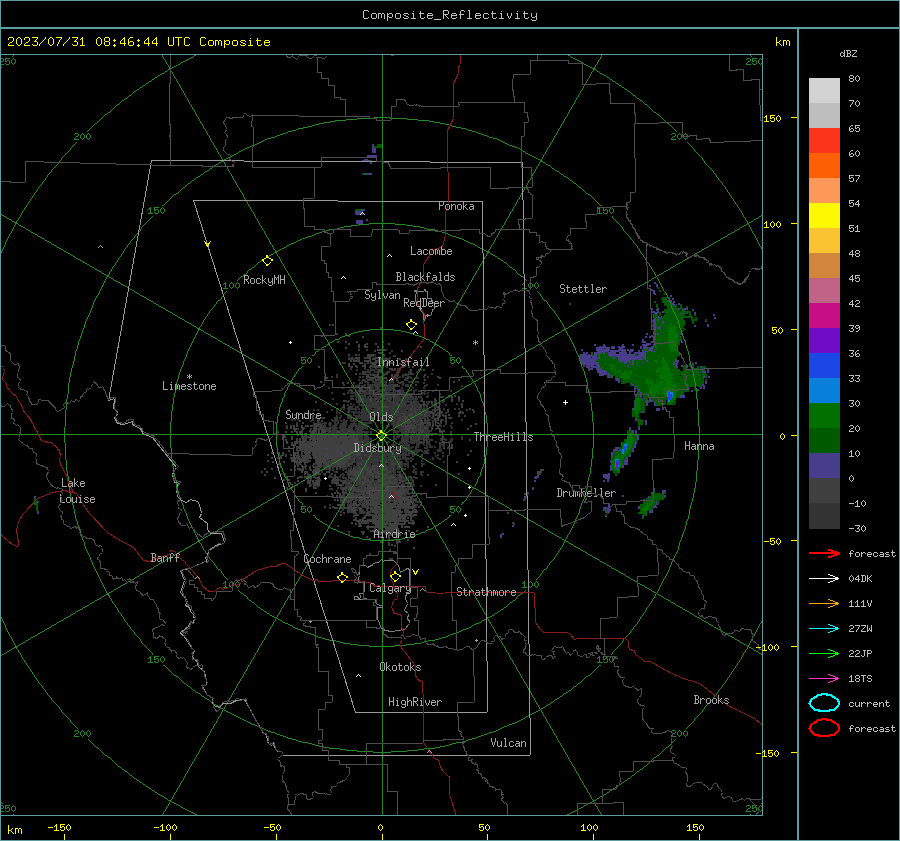Click the Sylvan label on map
900x841 pixels.
[382, 295]
